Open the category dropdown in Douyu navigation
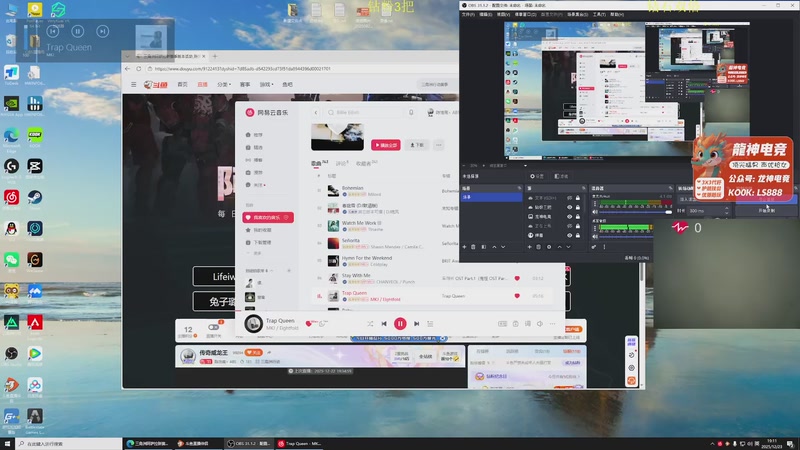Image resolution: width=800 pixels, height=450 pixels. (x=224, y=84)
